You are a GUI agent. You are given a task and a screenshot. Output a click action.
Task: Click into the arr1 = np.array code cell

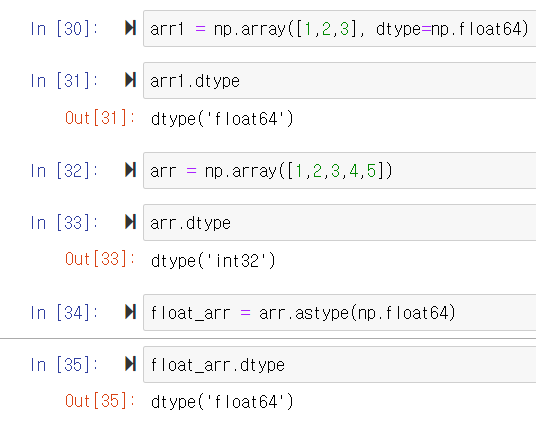click(339, 28)
